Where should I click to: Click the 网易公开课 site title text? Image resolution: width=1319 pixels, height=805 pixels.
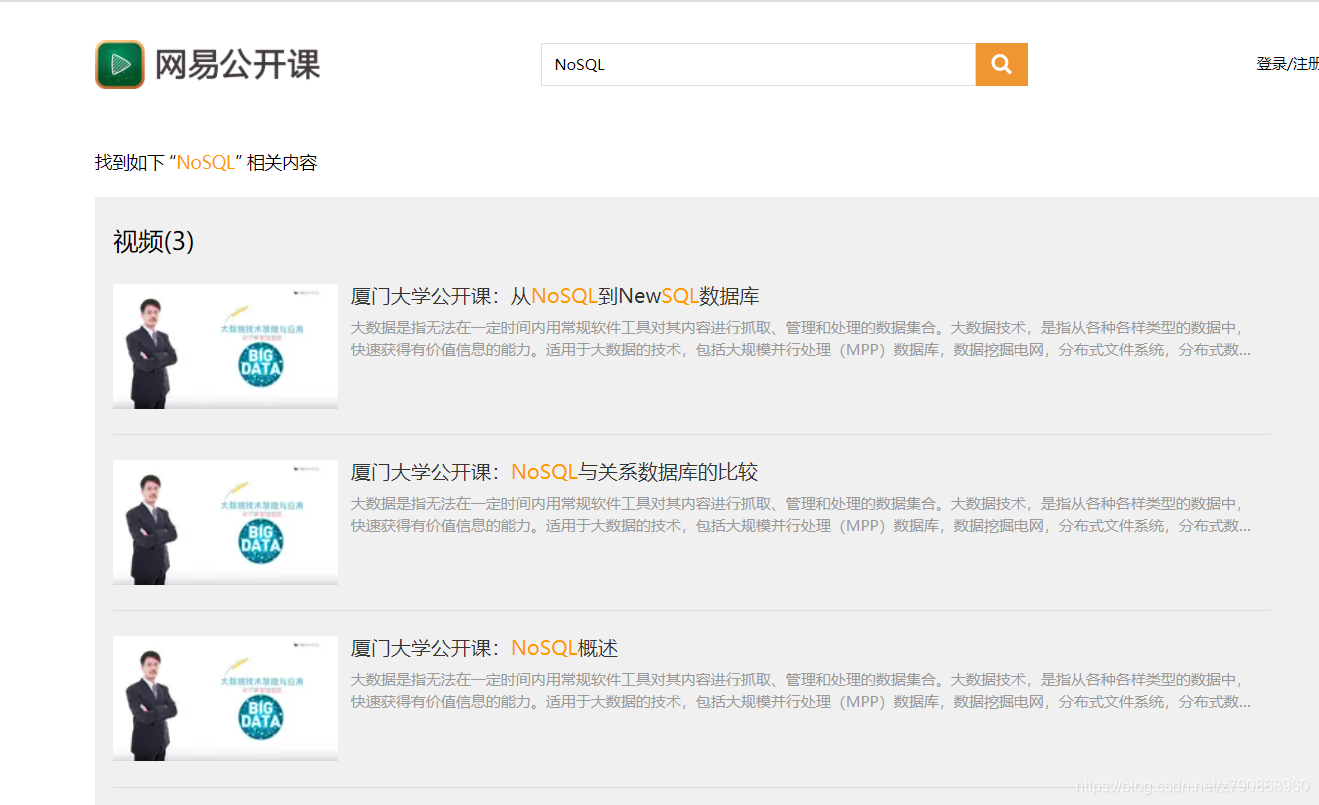pyautogui.click(x=237, y=64)
